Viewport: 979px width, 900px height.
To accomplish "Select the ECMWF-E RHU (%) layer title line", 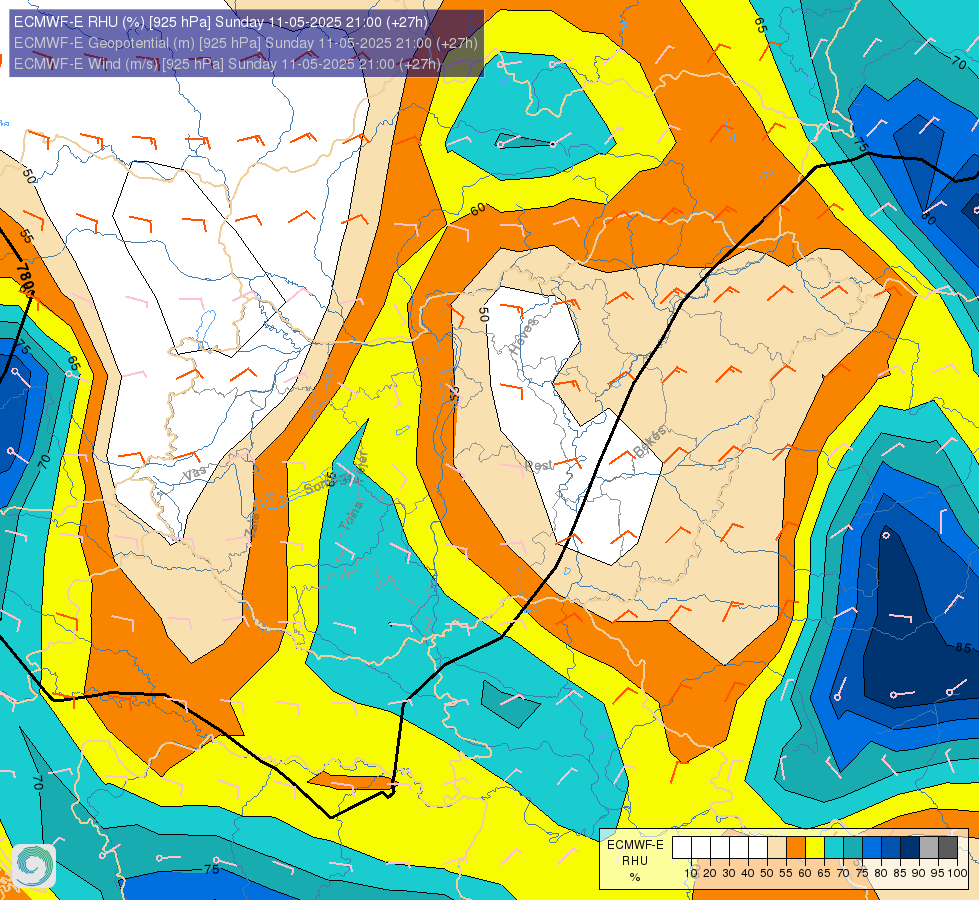I will [221, 22].
